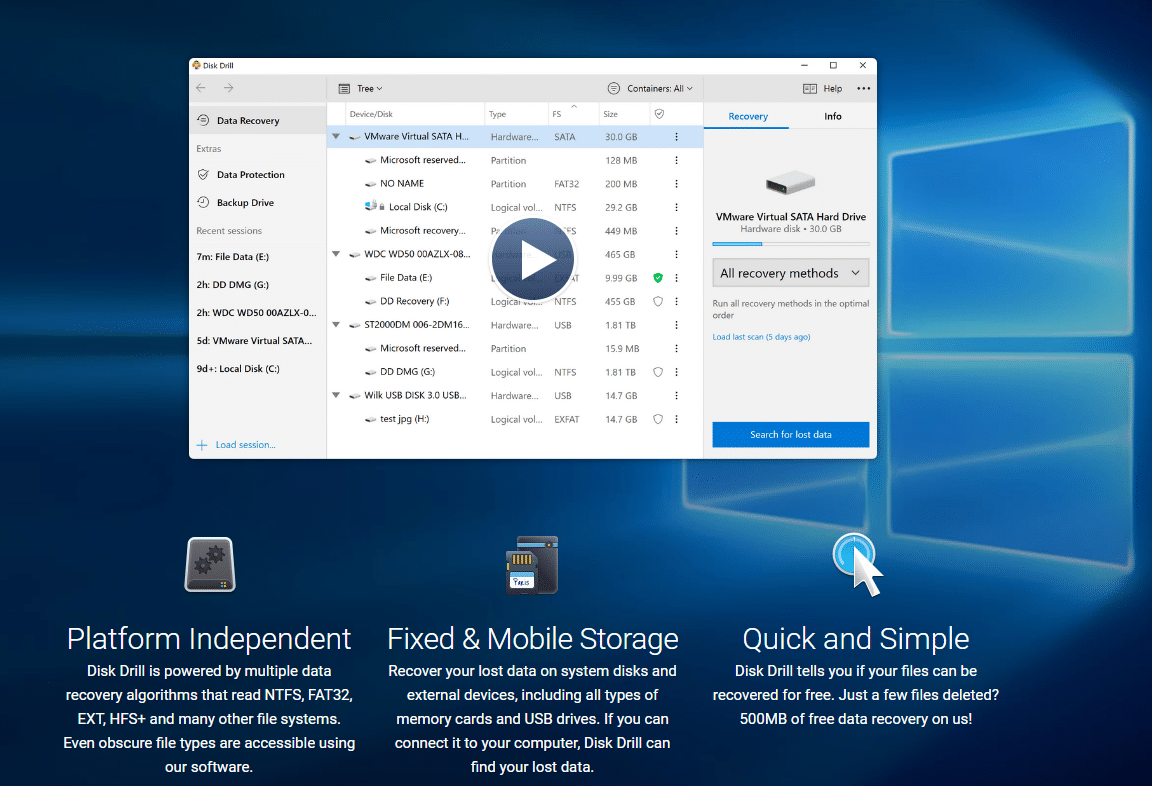Viewport: 1152px width, 786px height.
Task: Open the Help panel
Action: (822, 89)
